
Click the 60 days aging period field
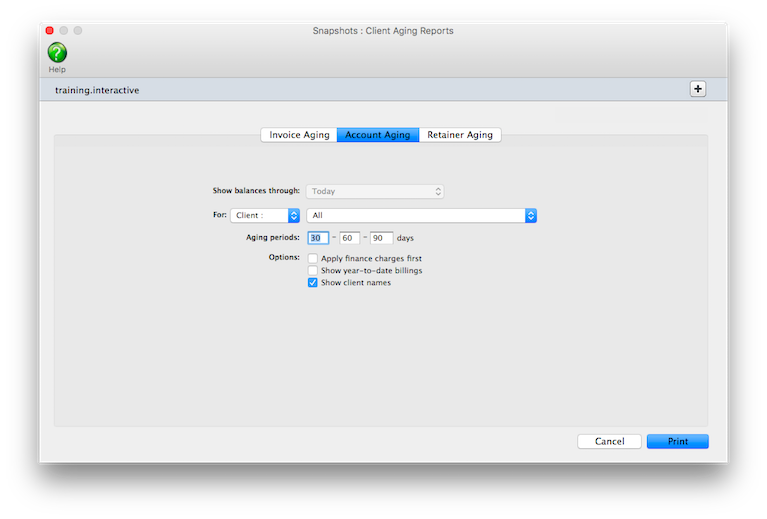[x=349, y=238]
